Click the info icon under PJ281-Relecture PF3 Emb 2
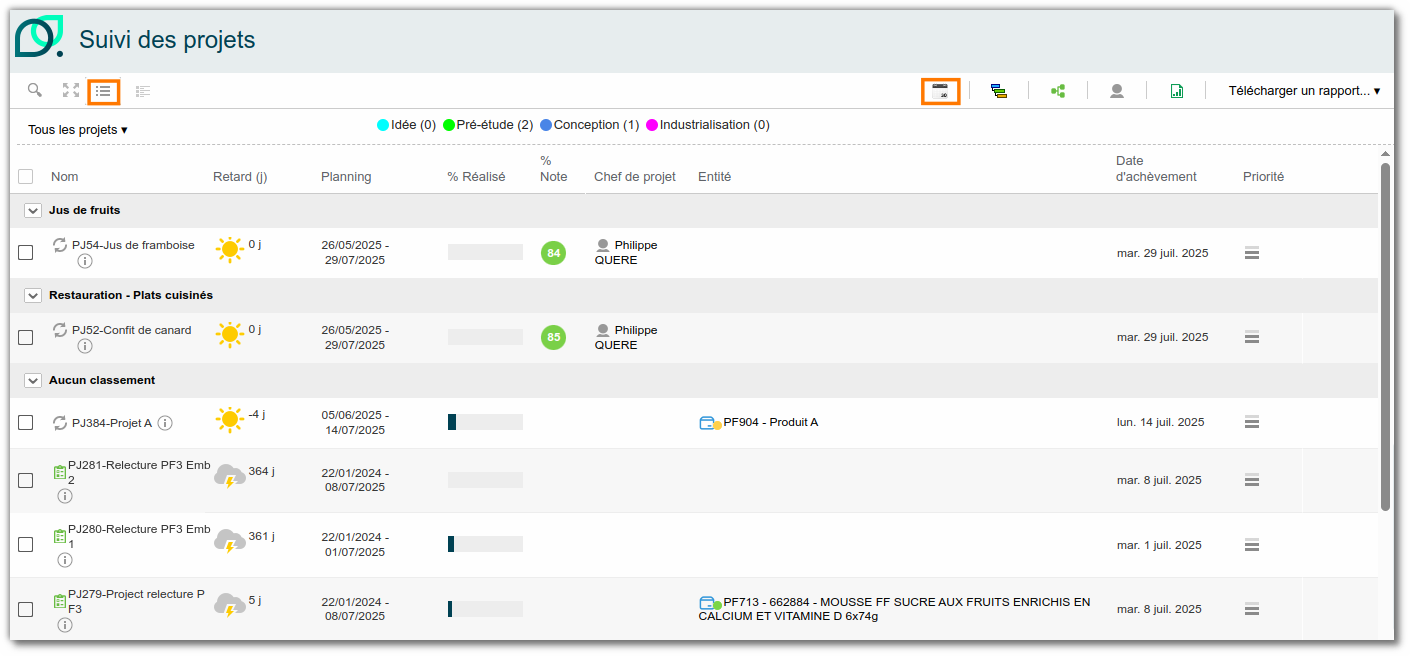Viewport: 1410px width, 656px height. [65, 496]
